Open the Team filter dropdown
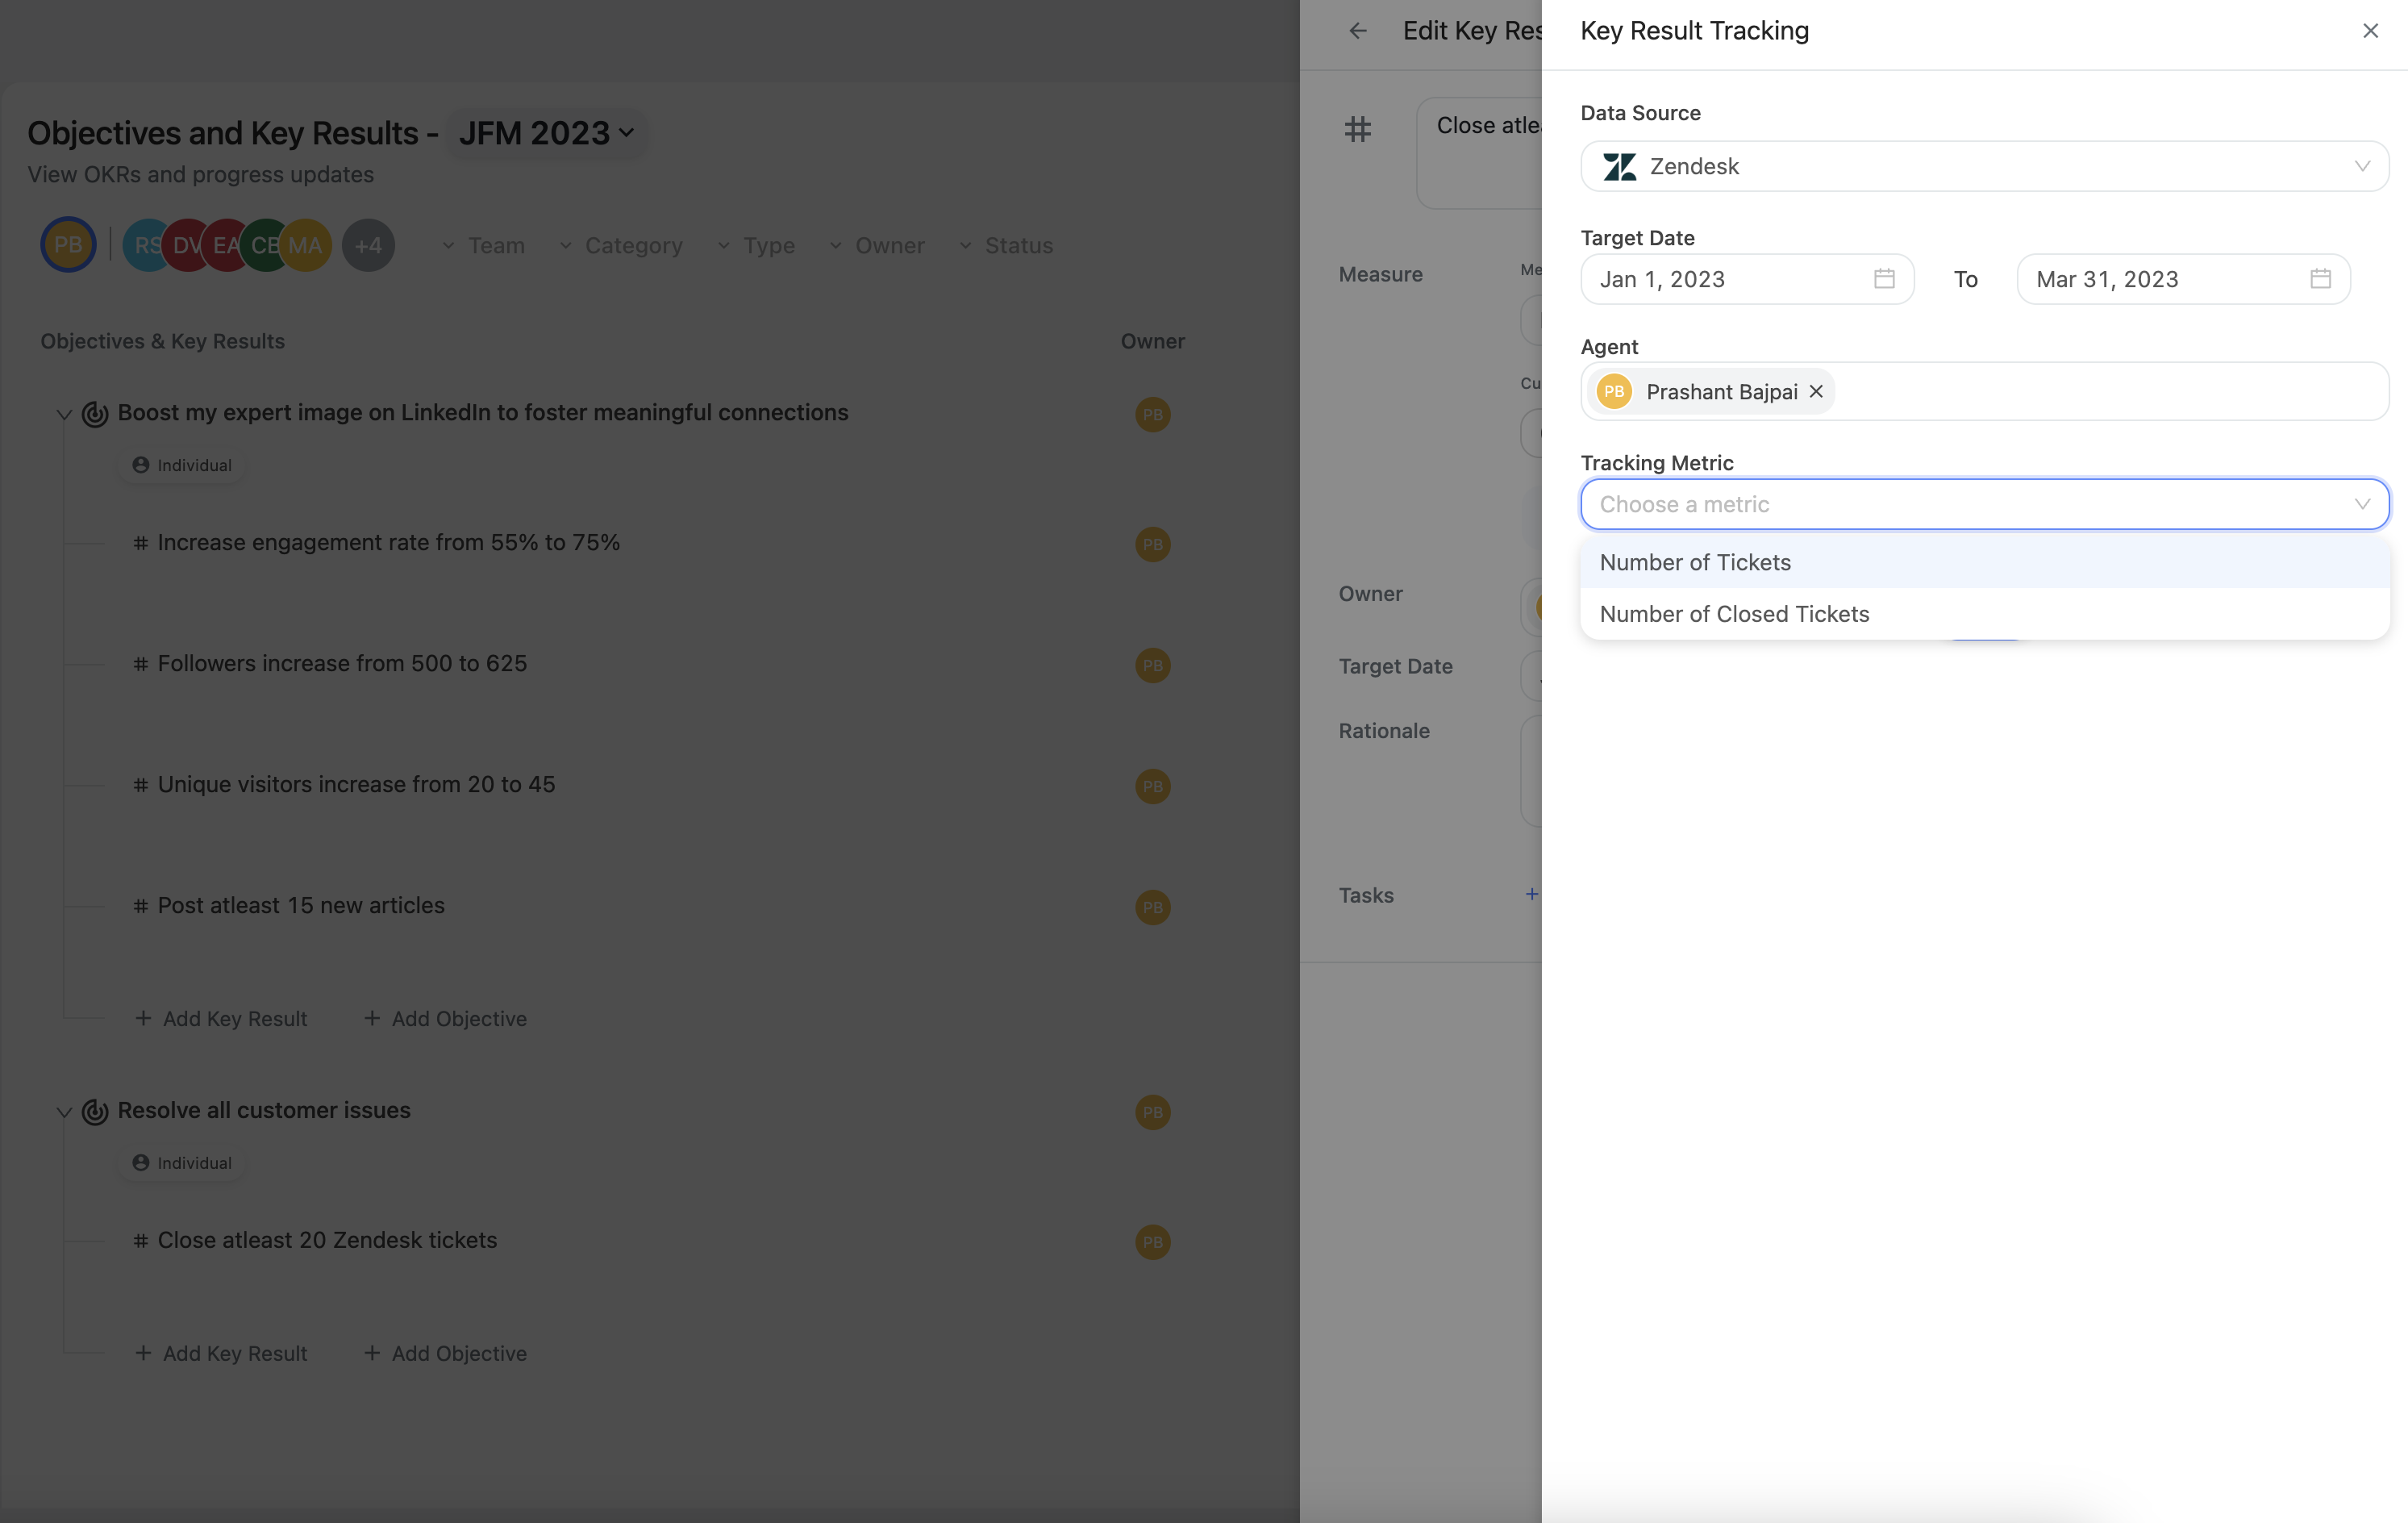Screen dimensions: 2408x1523 (x=483, y=246)
